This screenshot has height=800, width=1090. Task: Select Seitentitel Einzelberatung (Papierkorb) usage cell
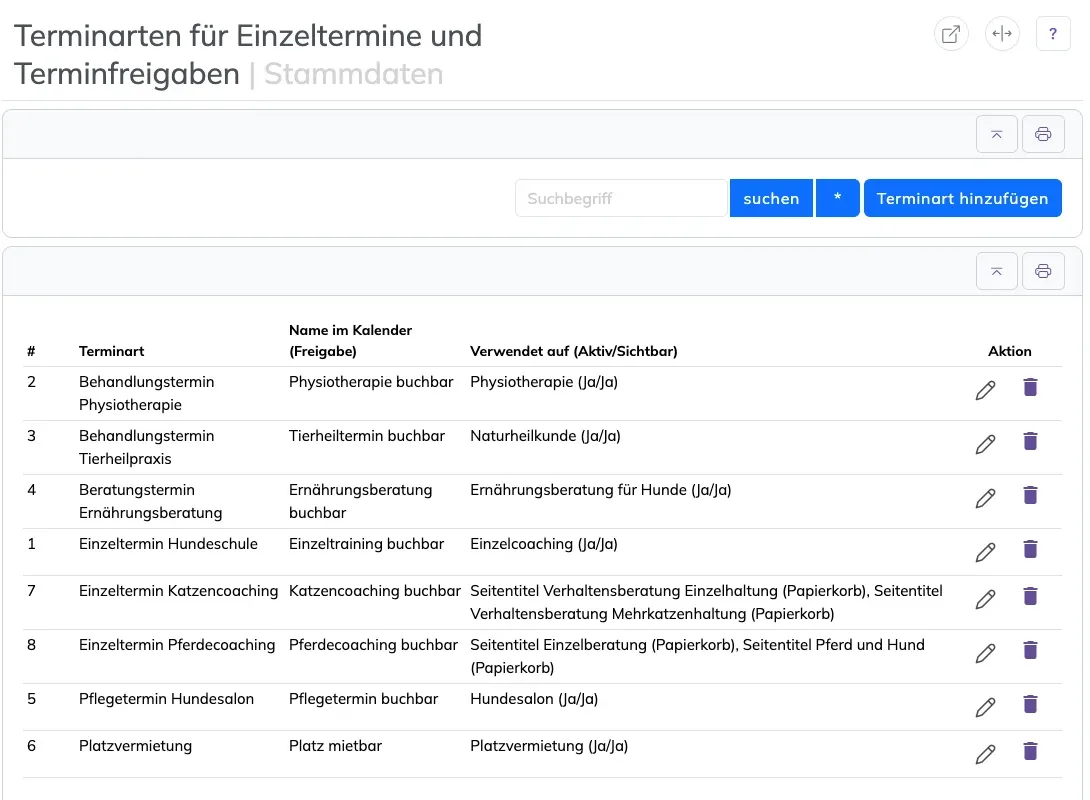pos(697,656)
